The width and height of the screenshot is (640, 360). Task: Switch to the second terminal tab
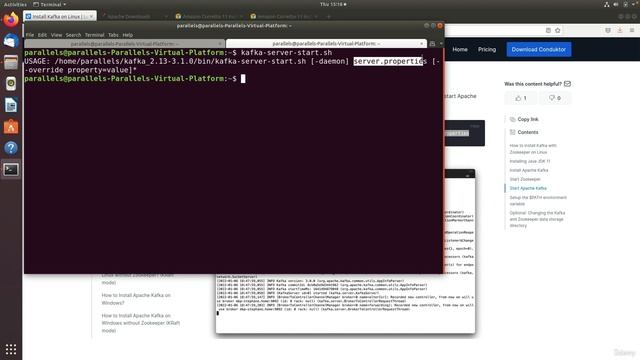pyautogui.click(x=326, y=43)
